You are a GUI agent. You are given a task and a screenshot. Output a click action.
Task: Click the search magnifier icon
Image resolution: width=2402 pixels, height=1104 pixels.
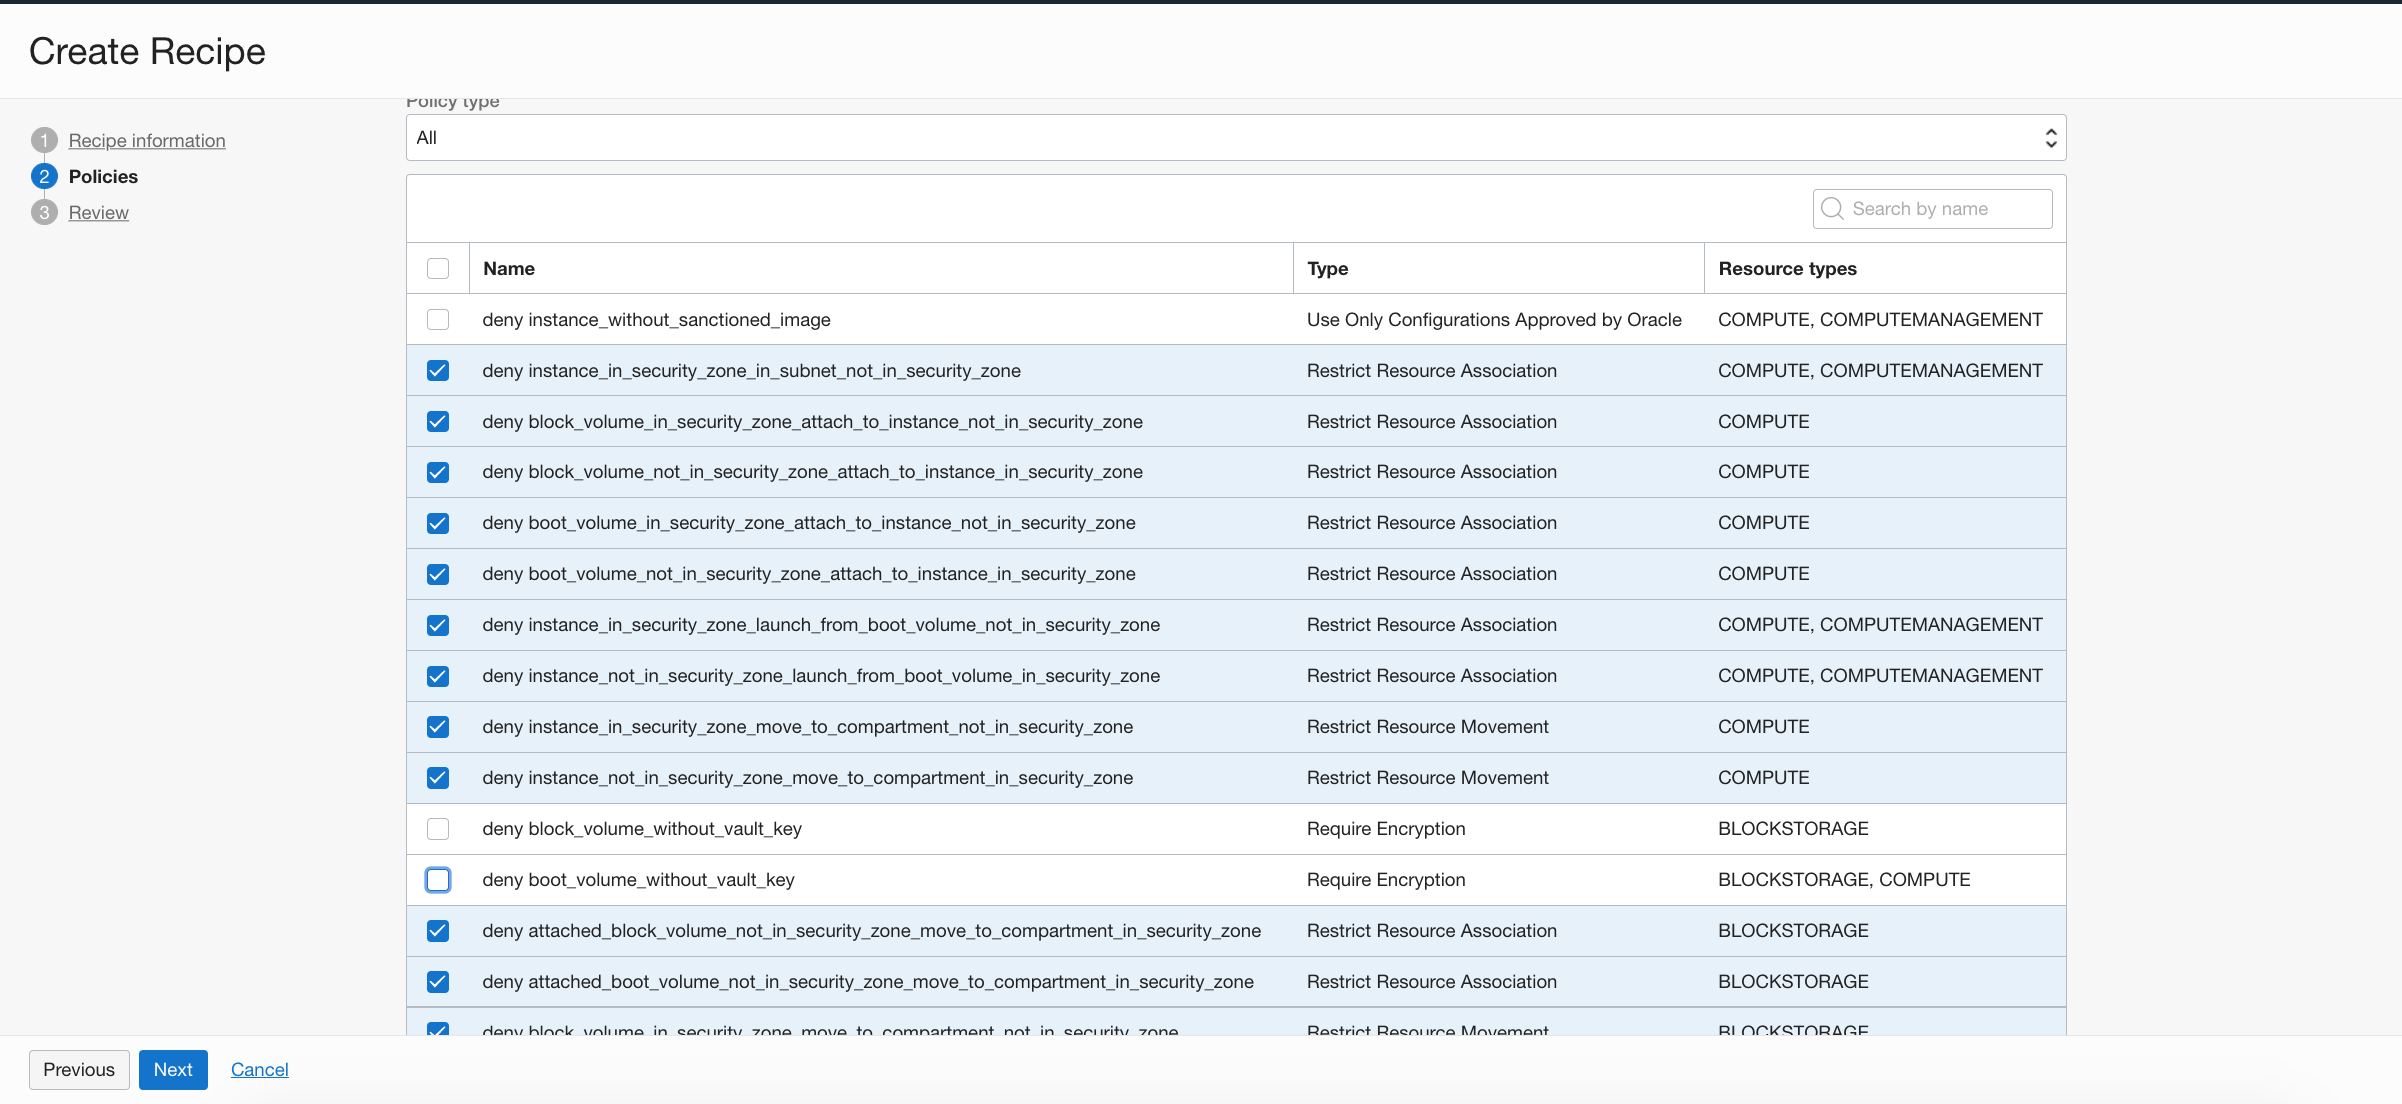[x=1832, y=209]
